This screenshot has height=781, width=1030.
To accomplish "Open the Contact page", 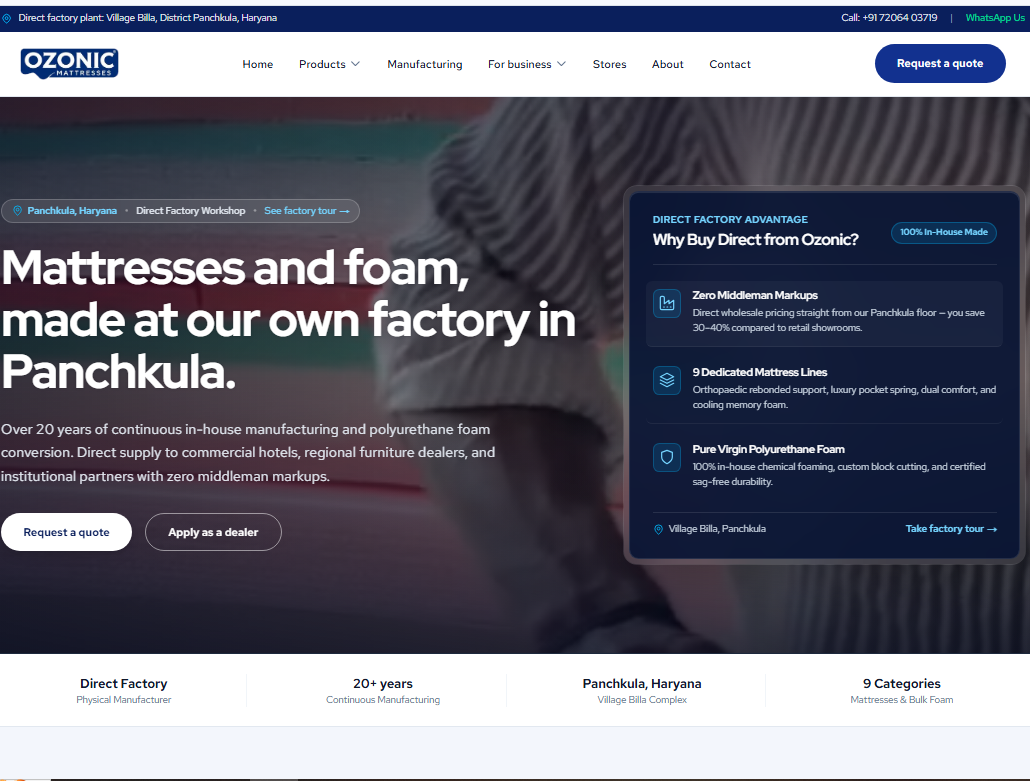I will pos(730,64).
